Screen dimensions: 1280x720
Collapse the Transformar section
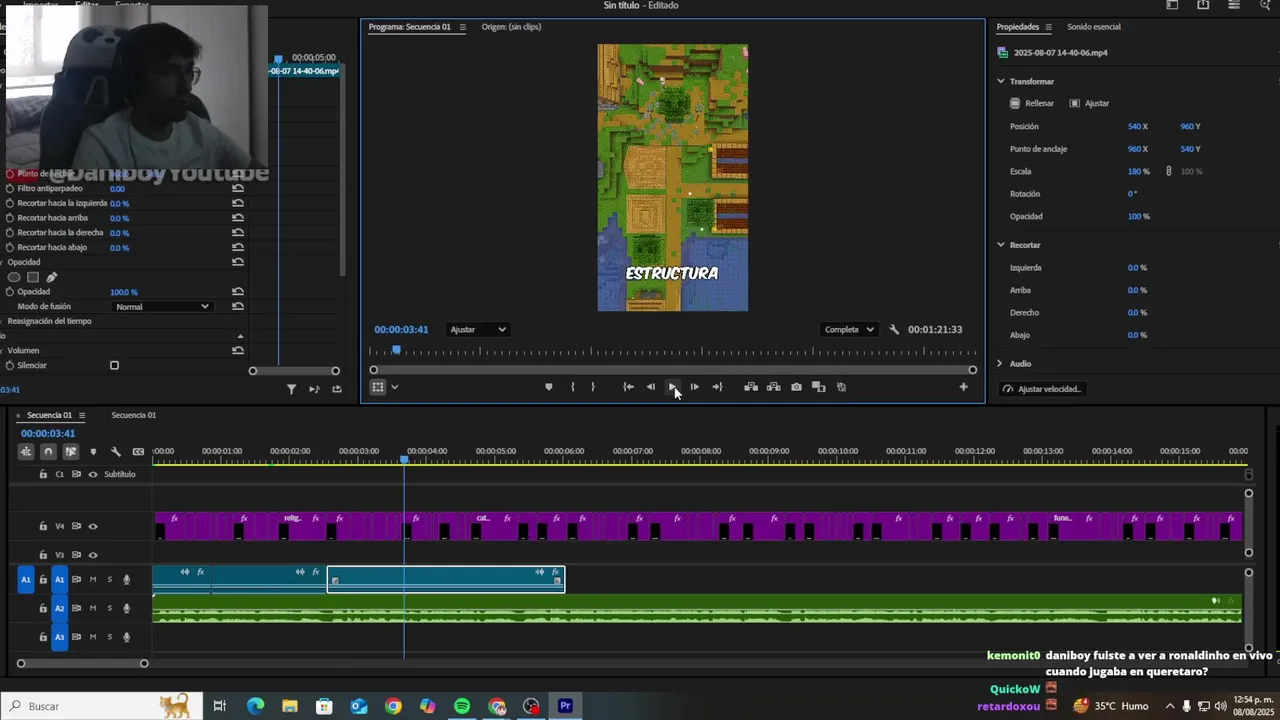(x=1000, y=81)
